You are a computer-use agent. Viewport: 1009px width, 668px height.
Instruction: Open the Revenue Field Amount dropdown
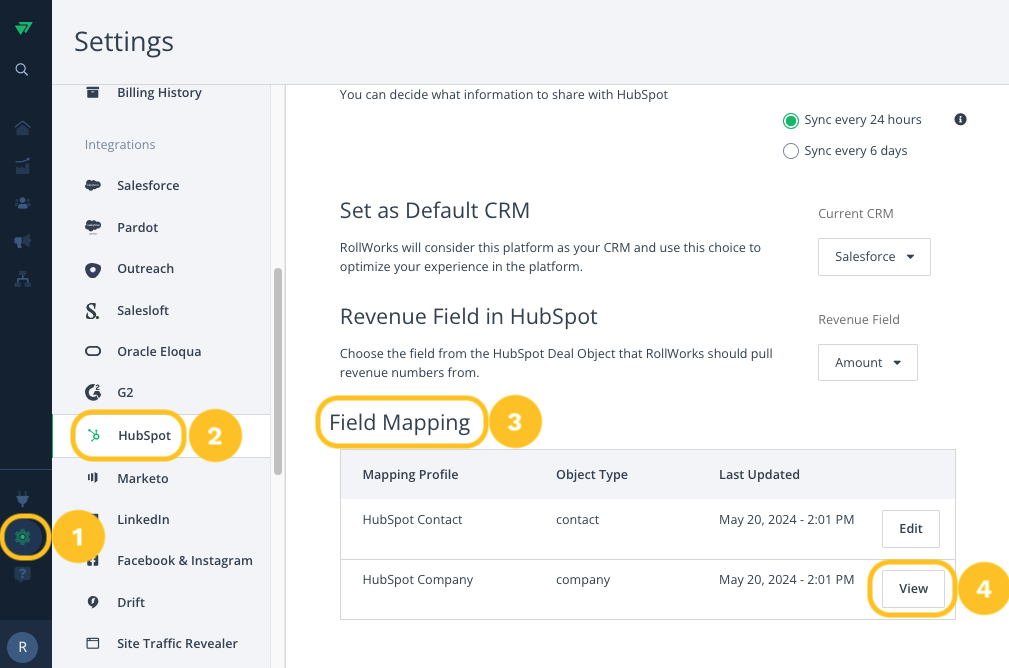867,362
